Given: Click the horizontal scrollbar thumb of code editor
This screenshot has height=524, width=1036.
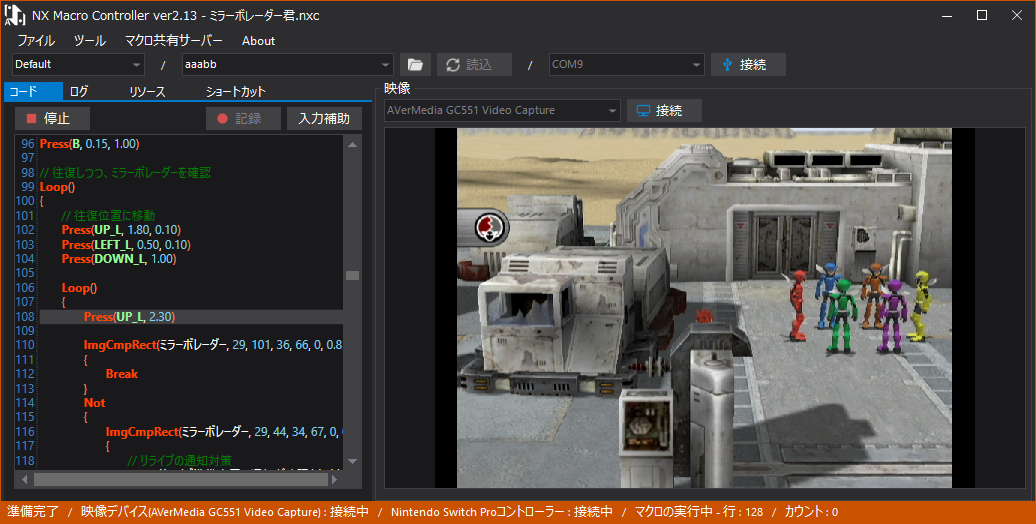Looking at the screenshot, I should click(180, 479).
